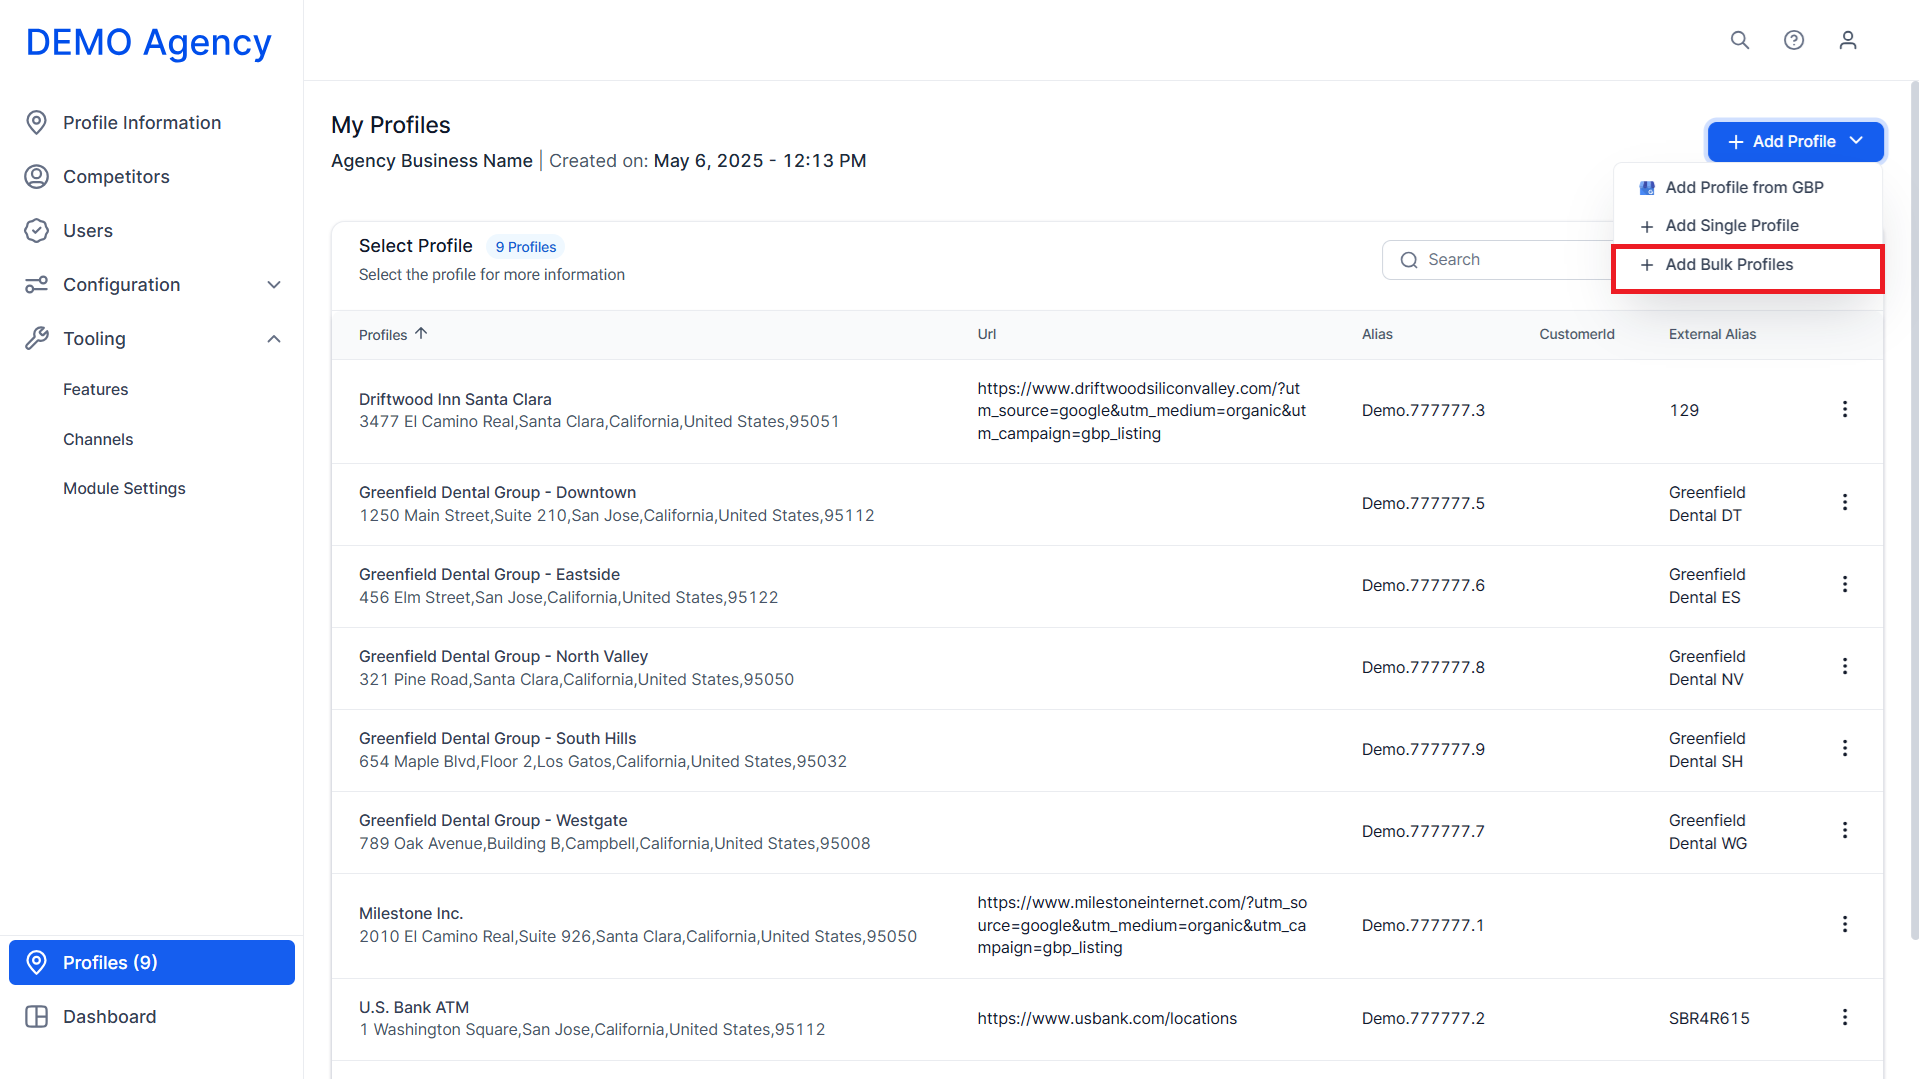Click the Dashboard layout icon
This screenshot has width=1919, height=1079.
(37, 1016)
